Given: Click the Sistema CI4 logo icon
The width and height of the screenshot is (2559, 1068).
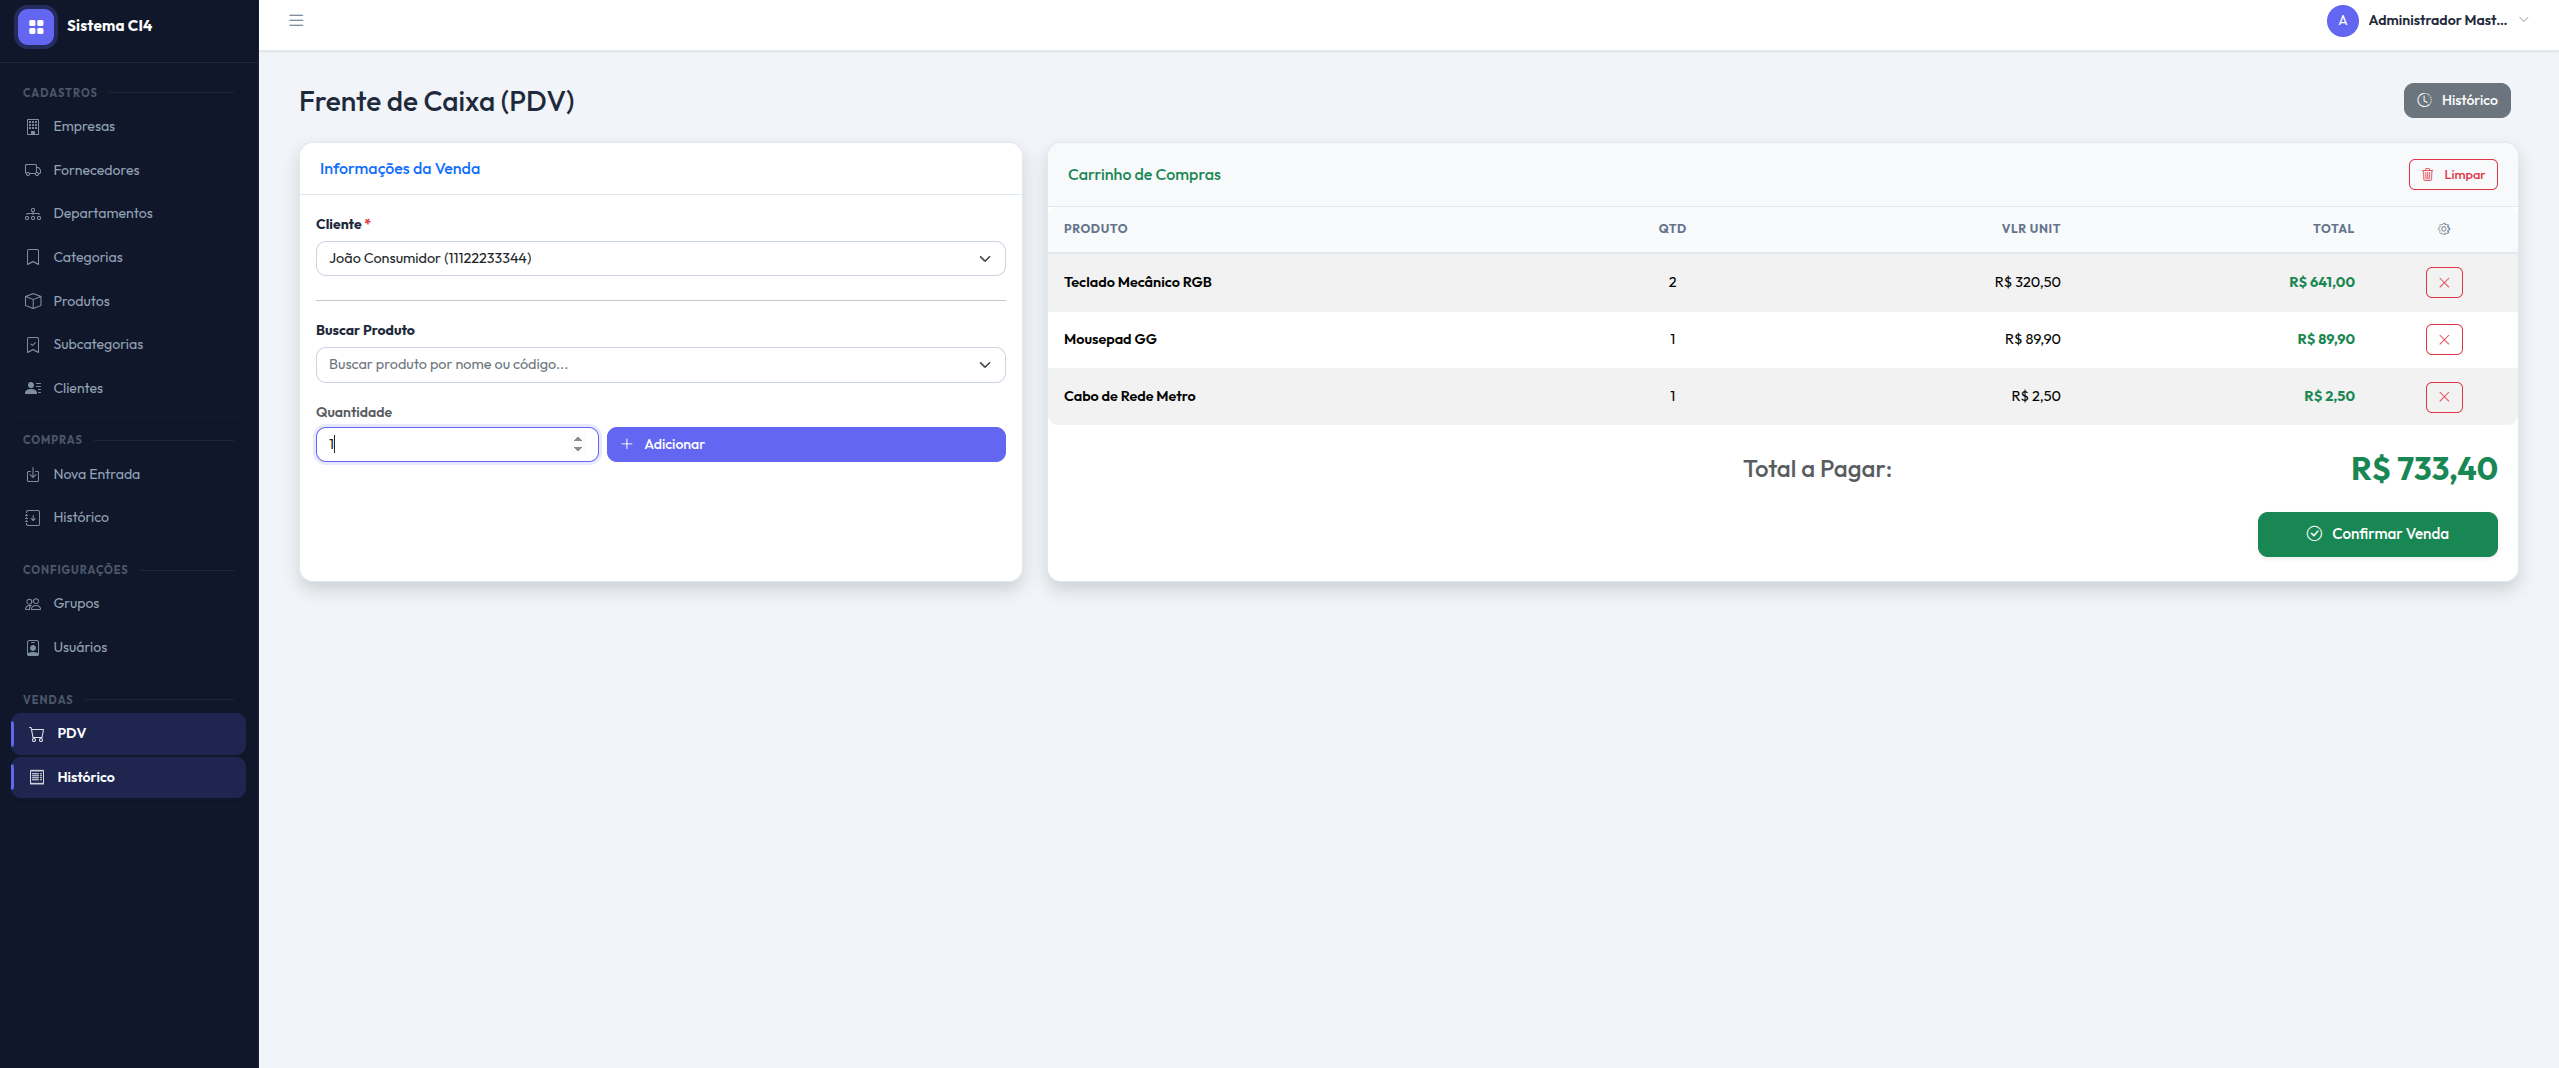Looking at the screenshot, I should [36, 26].
